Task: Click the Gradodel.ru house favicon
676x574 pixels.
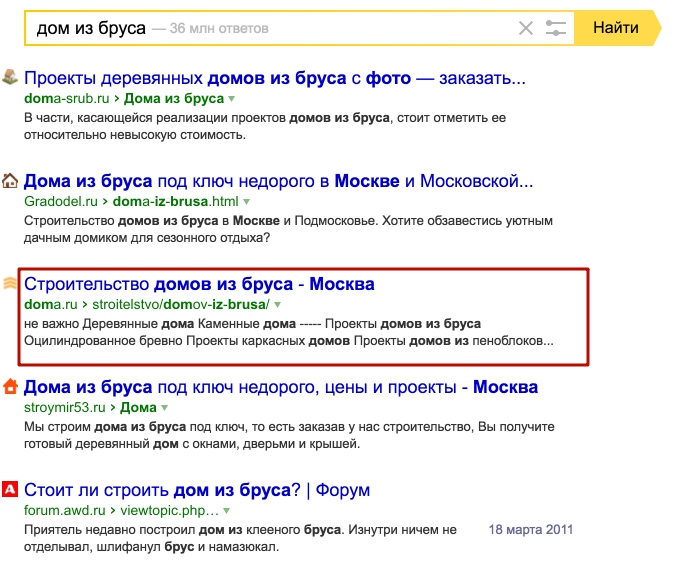Action: point(10,181)
